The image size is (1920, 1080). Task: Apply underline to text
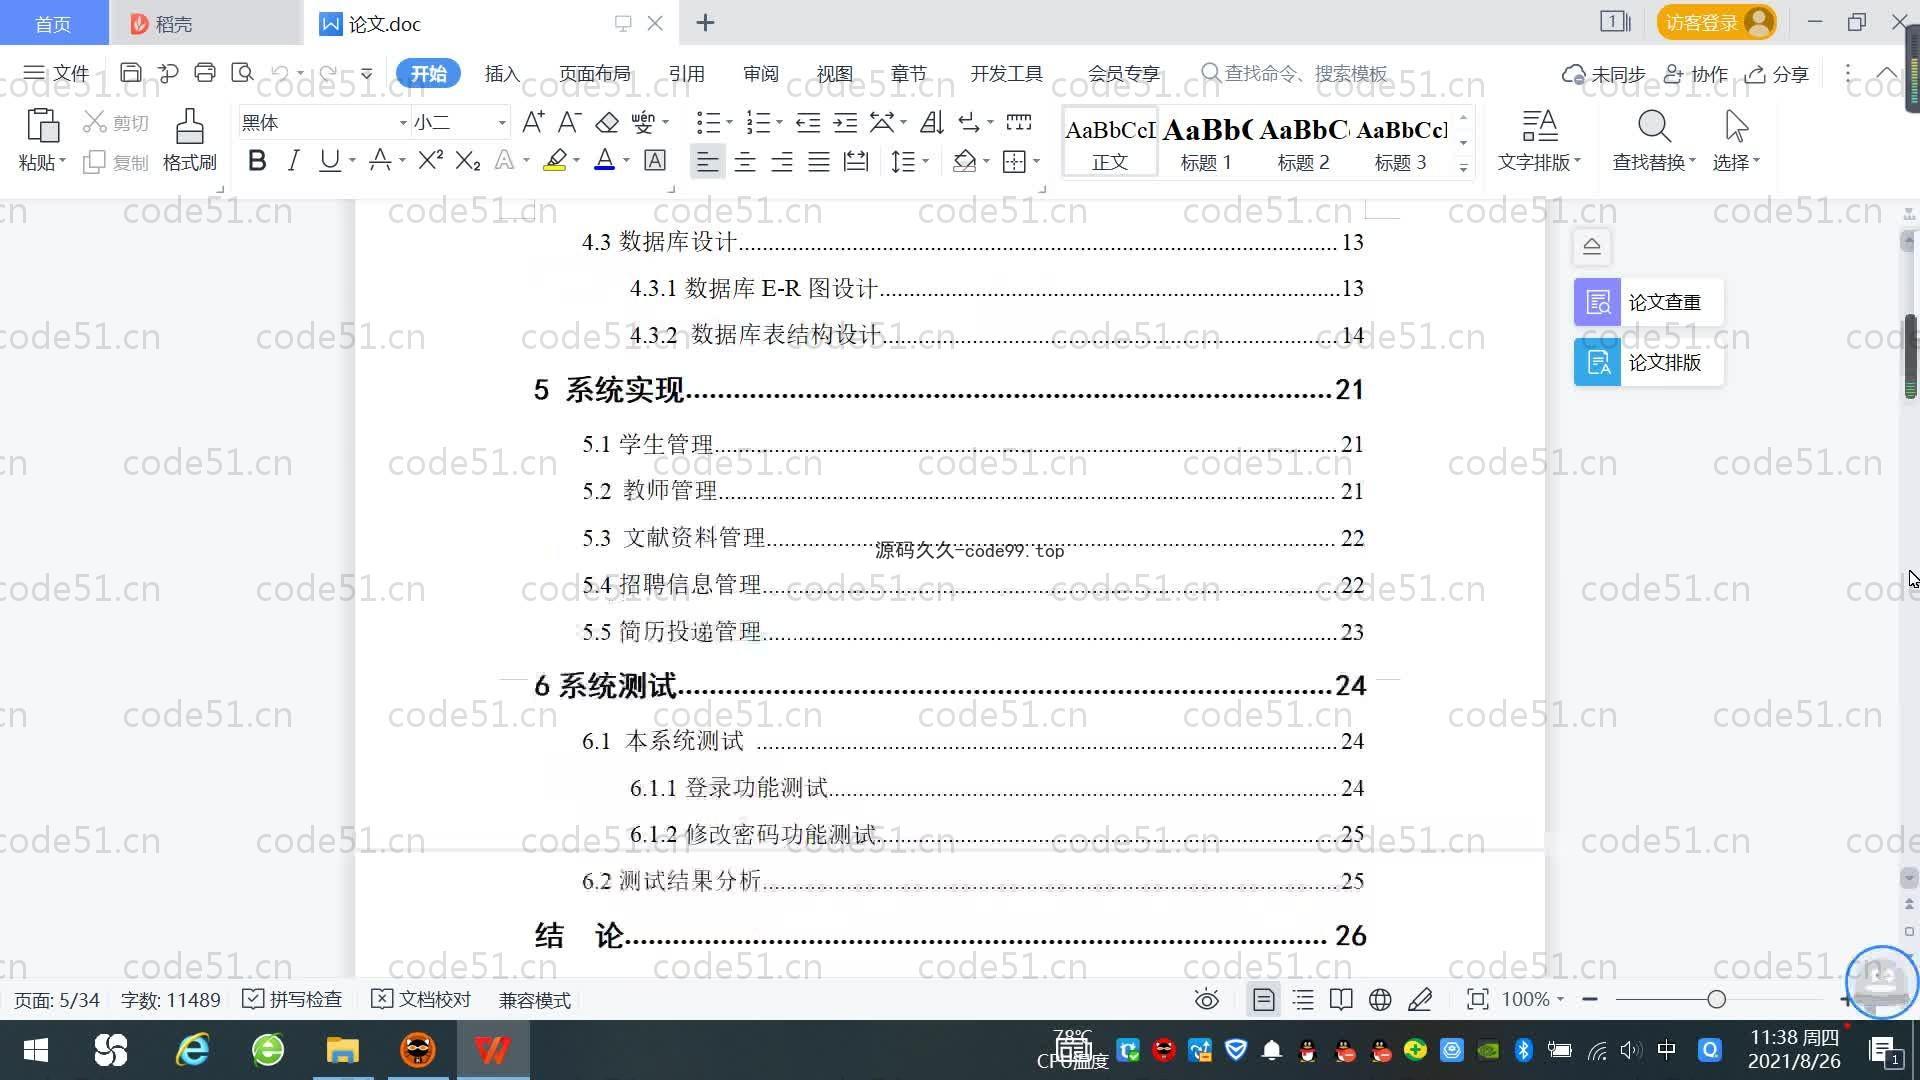click(329, 161)
